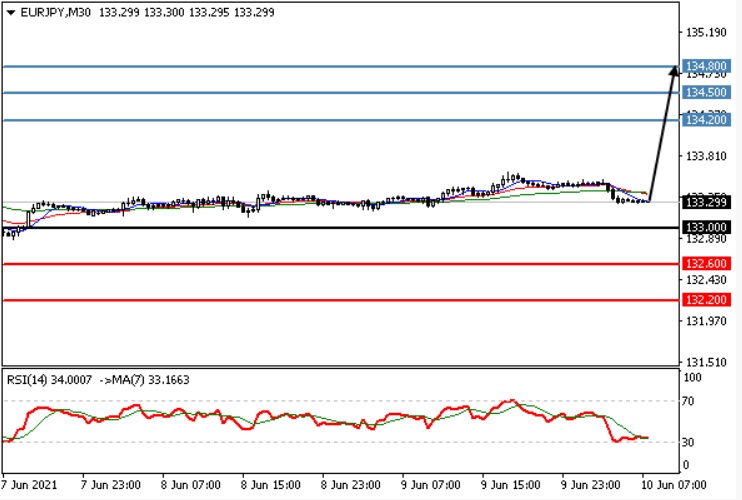Click the 9 Jun 07:00 time label

point(430,485)
